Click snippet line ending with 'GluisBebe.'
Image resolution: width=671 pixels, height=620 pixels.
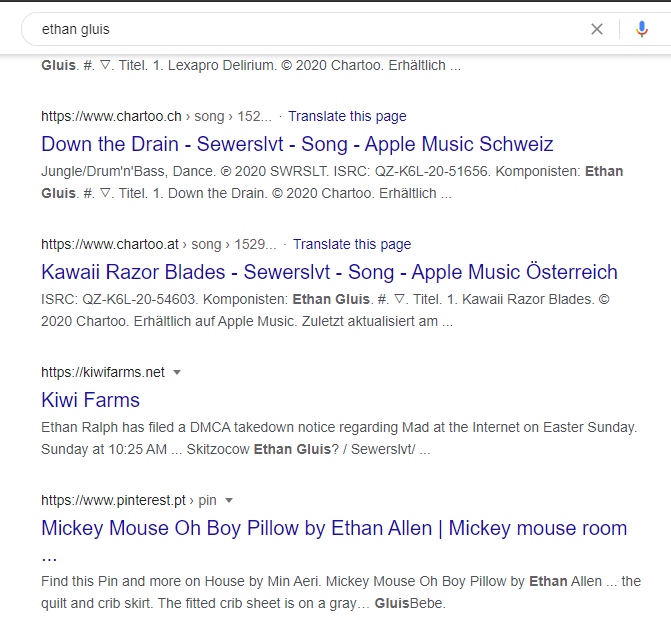[x=243, y=603]
